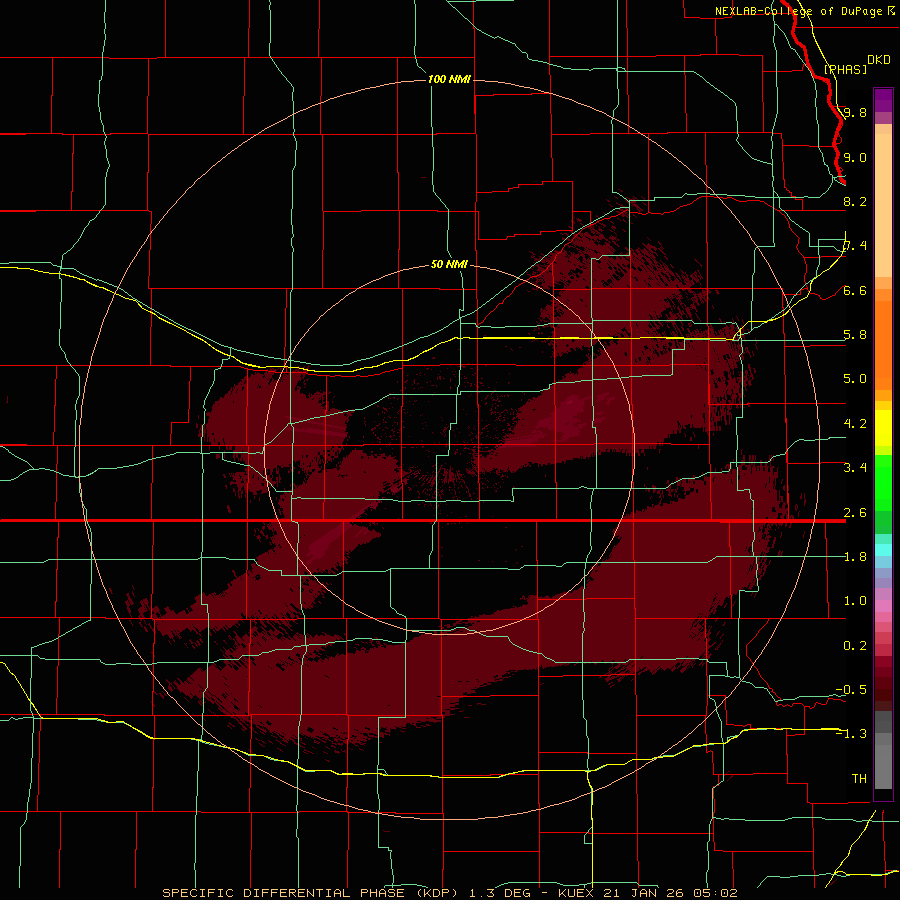Click the 100 NMI range ring label
Screen dimensions: 900x900
[449, 79]
